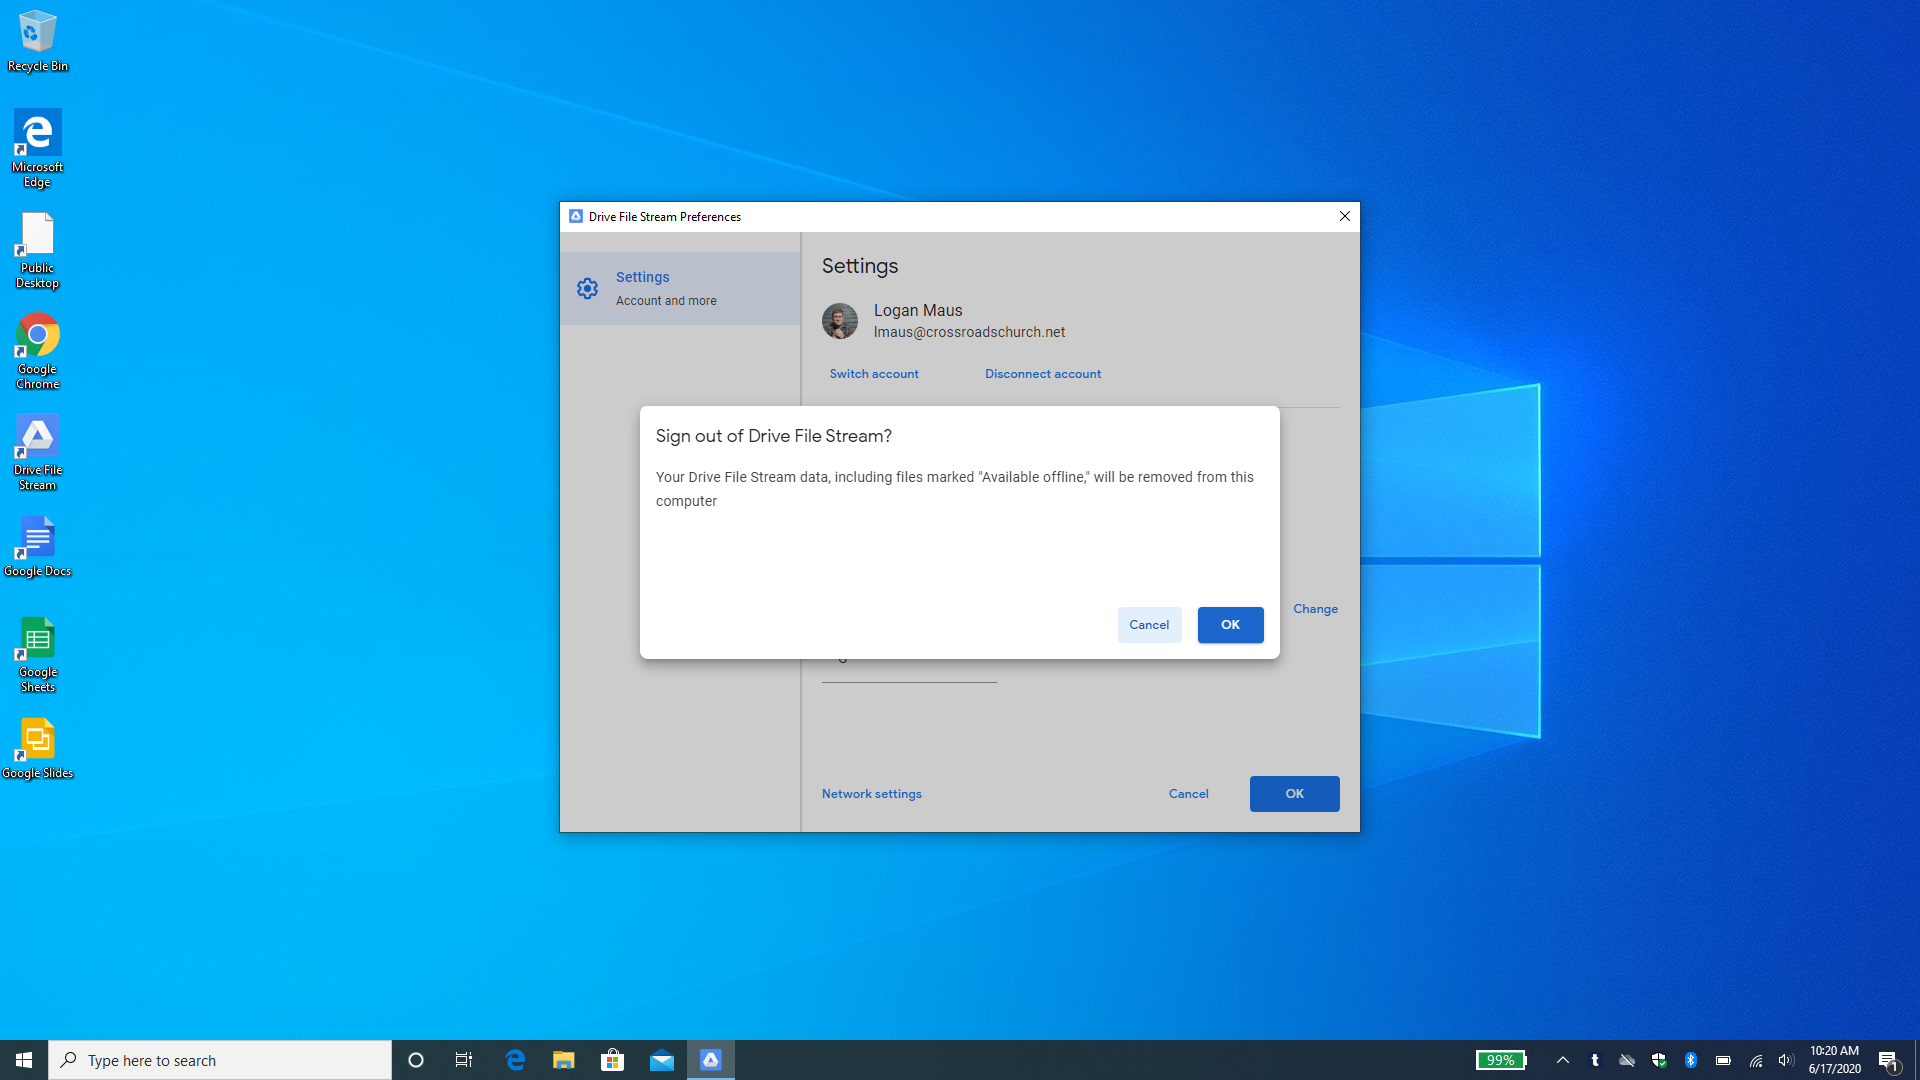Close the Drive File Stream Preferences window
1920x1080 pixels.
pyautogui.click(x=1345, y=216)
